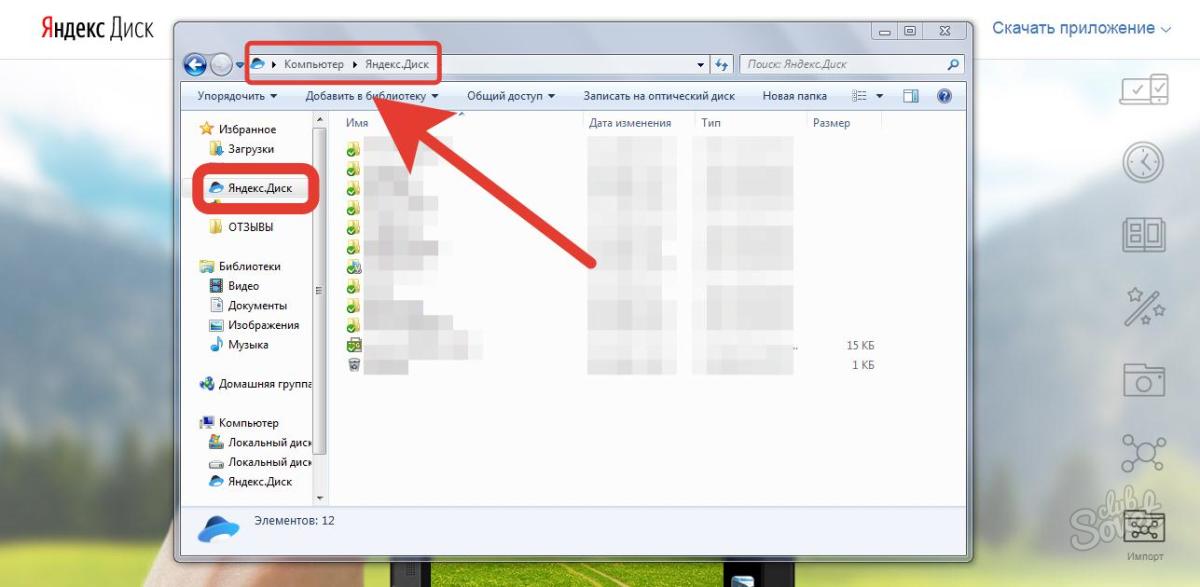Click the devices sync icon on the Yandex page
This screenshot has width=1200, height=587.
click(x=1143, y=89)
